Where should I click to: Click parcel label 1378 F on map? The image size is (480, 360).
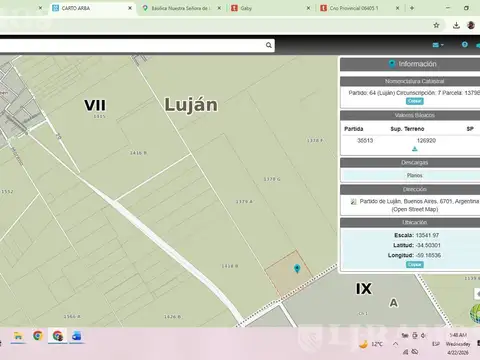pyautogui.click(x=315, y=141)
